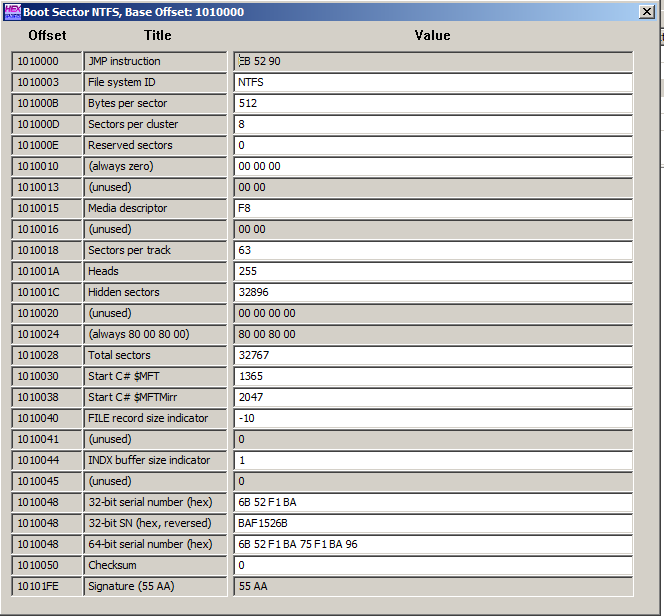
Task: Click the value 80 00 80 00
Action: tap(433, 334)
